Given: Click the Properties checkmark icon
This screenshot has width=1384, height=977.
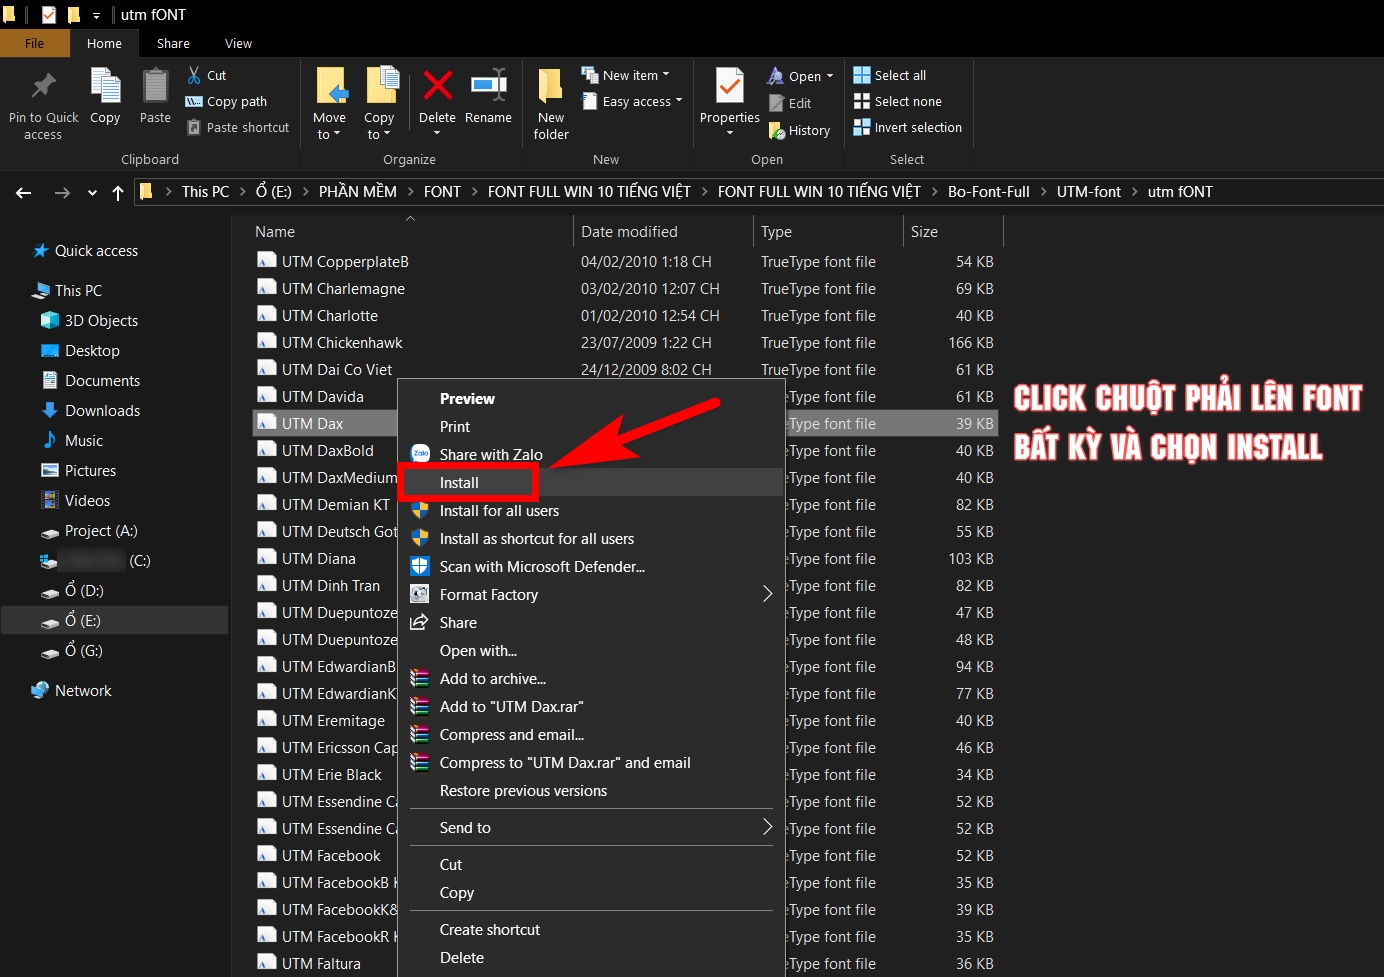Looking at the screenshot, I should pyautogui.click(x=730, y=86).
